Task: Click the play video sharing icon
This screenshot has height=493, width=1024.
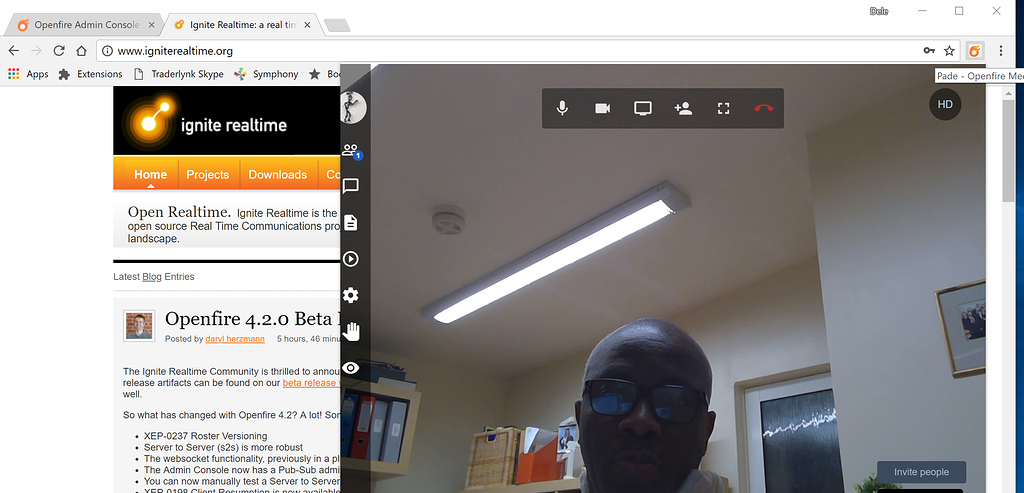Action: pos(351,259)
